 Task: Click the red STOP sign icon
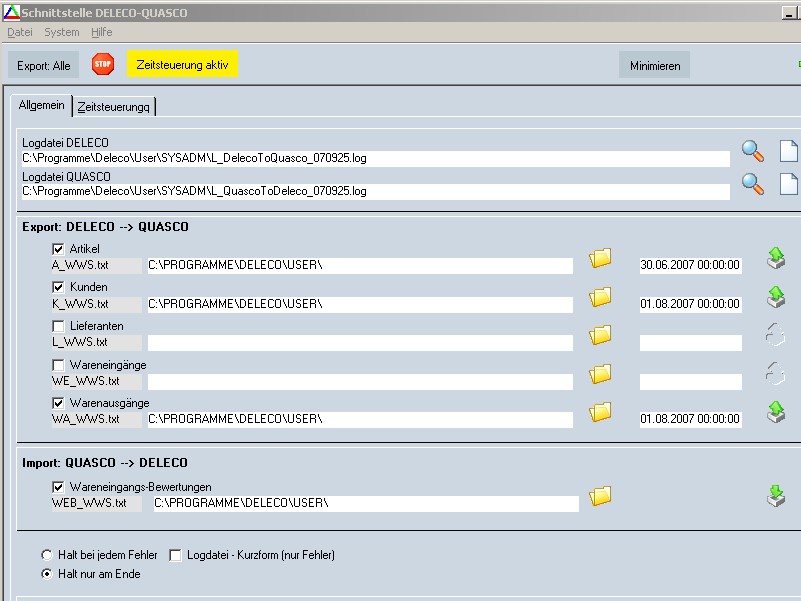point(103,65)
